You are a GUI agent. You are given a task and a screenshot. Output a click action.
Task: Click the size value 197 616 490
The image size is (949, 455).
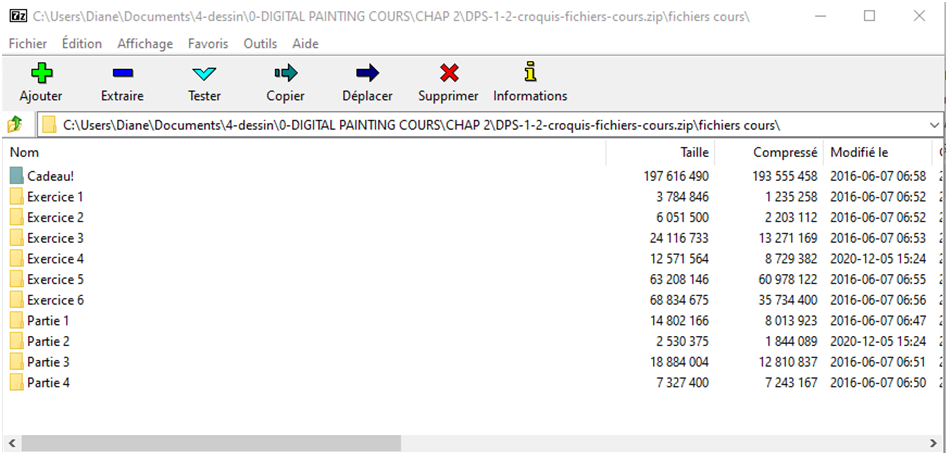coord(676,176)
